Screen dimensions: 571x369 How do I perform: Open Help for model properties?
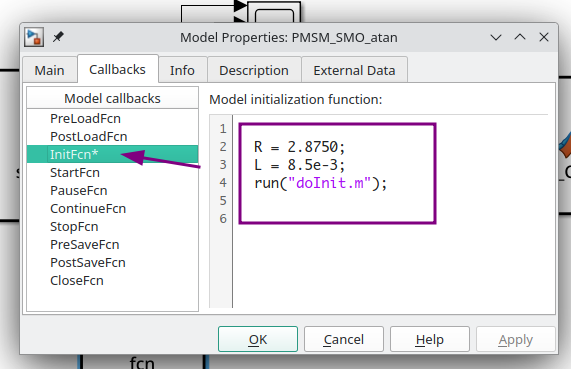click(430, 339)
